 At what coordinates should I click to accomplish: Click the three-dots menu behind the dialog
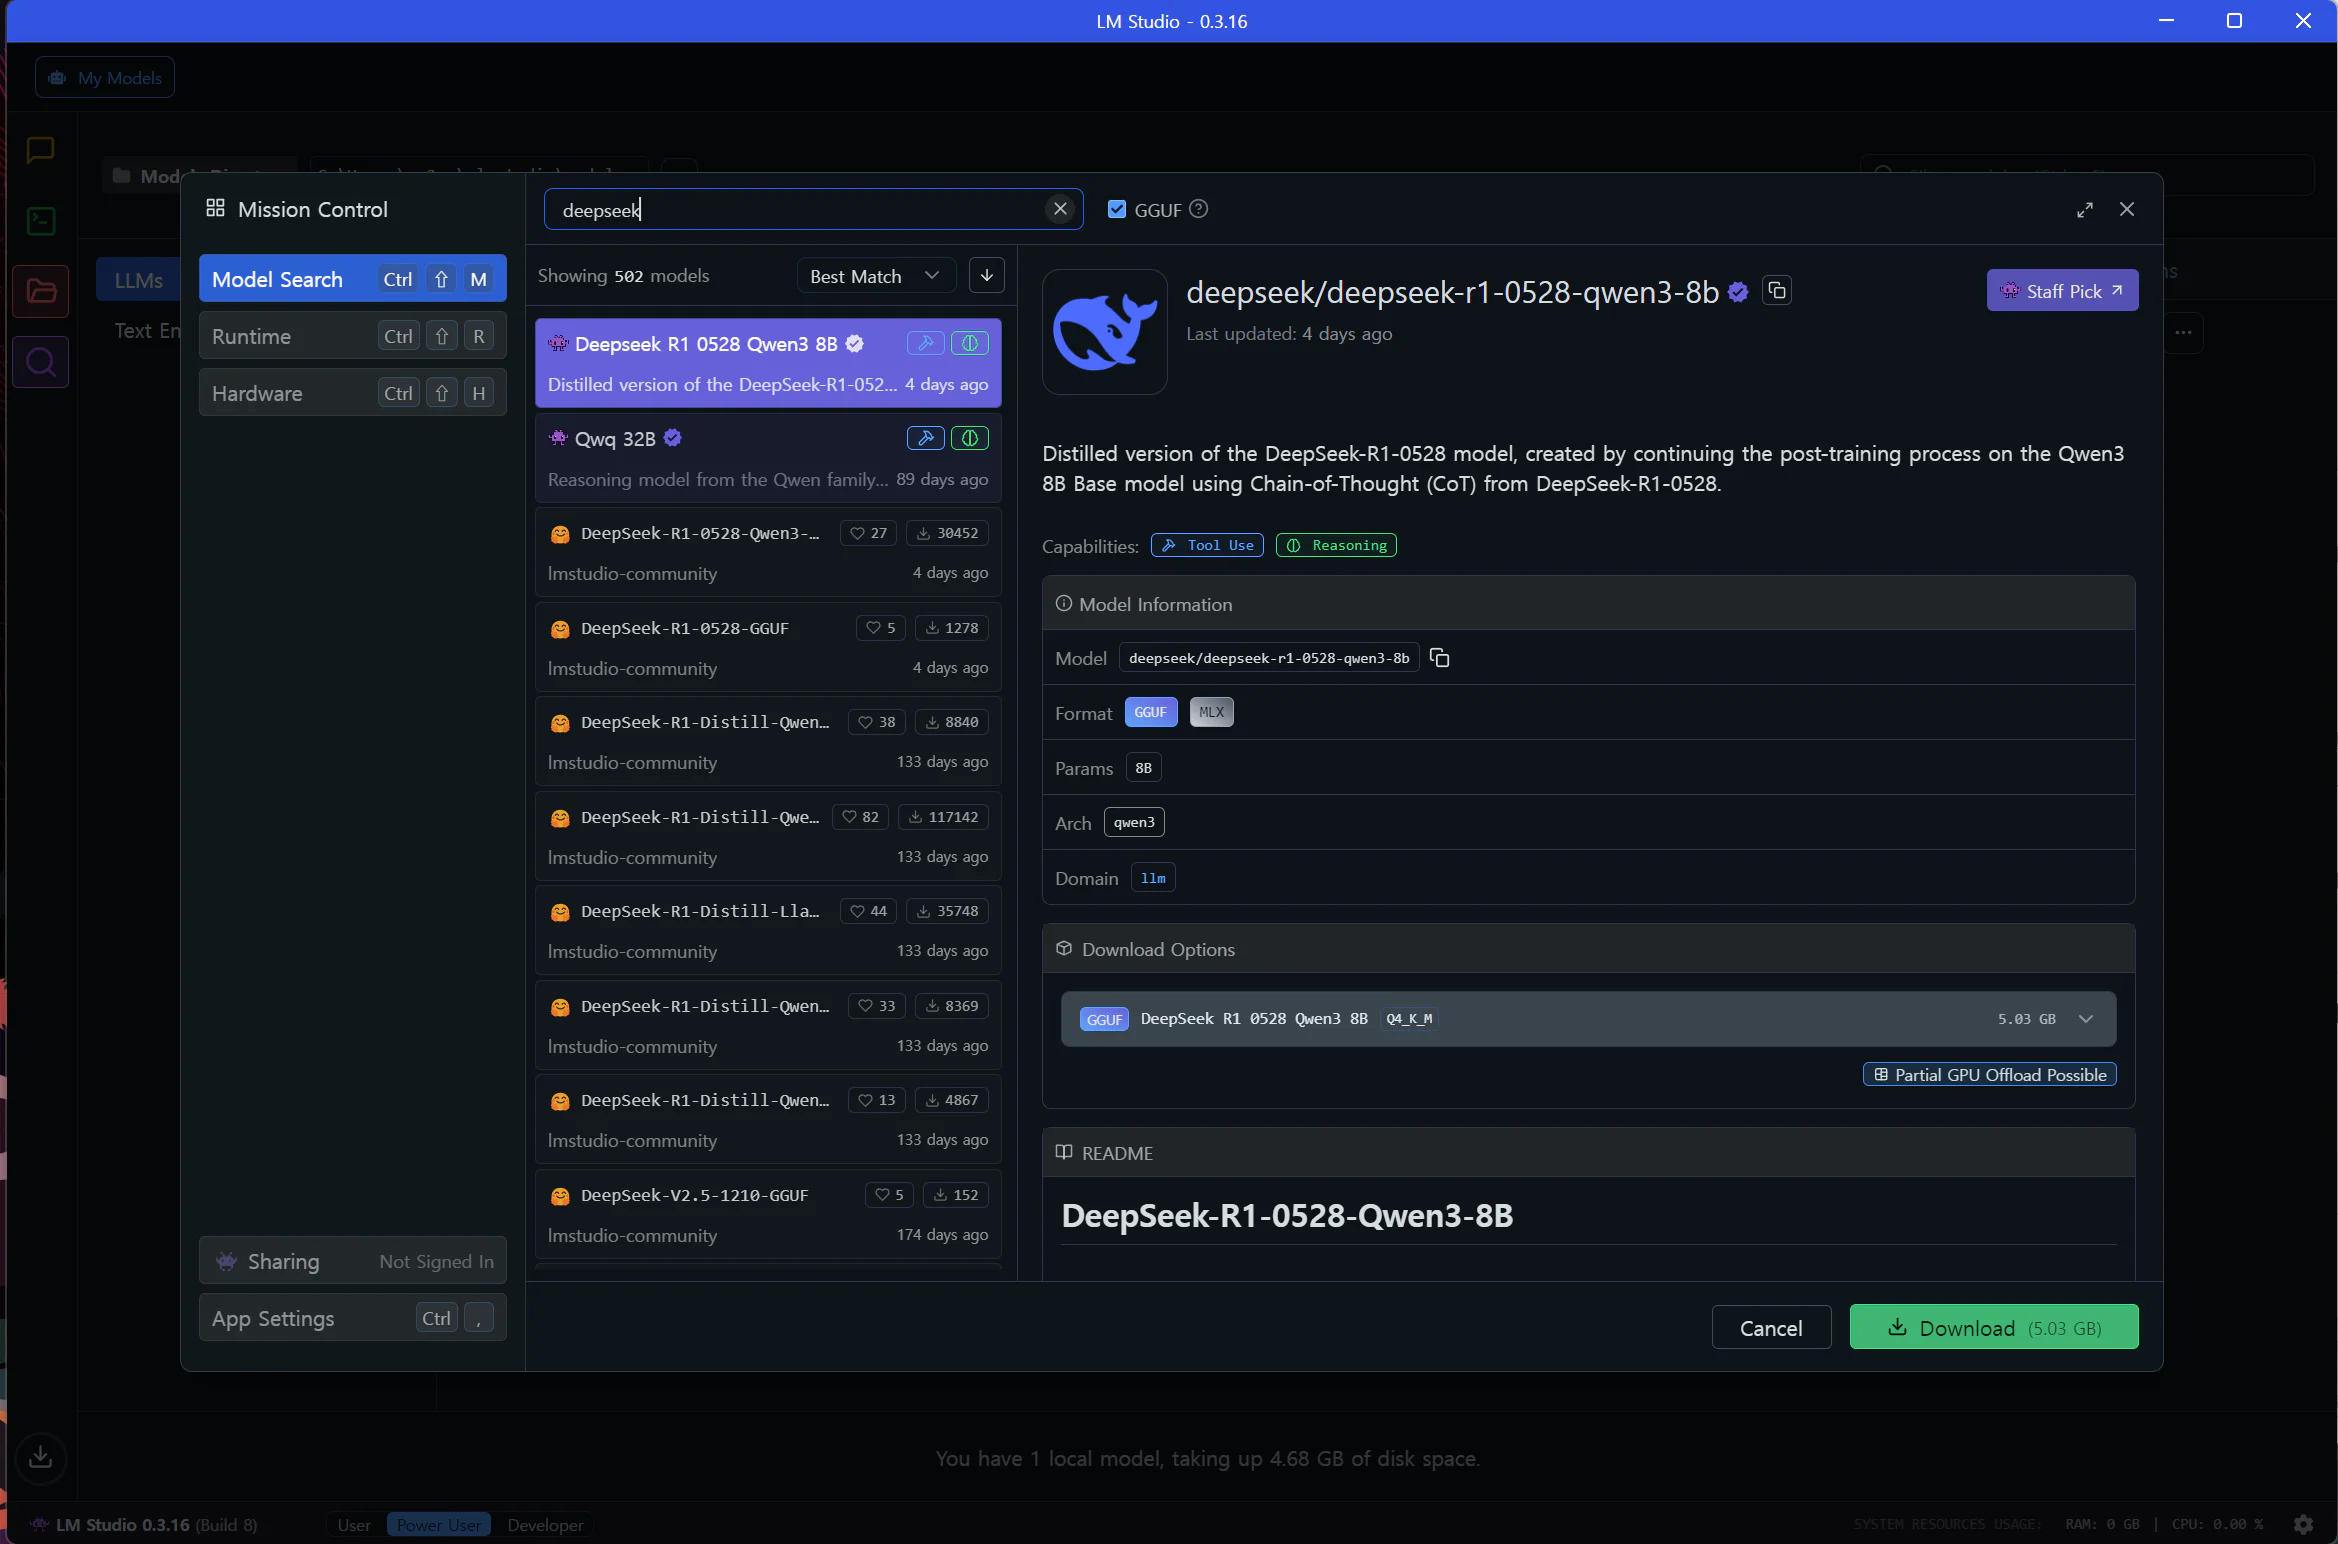tap(2183, 332)
